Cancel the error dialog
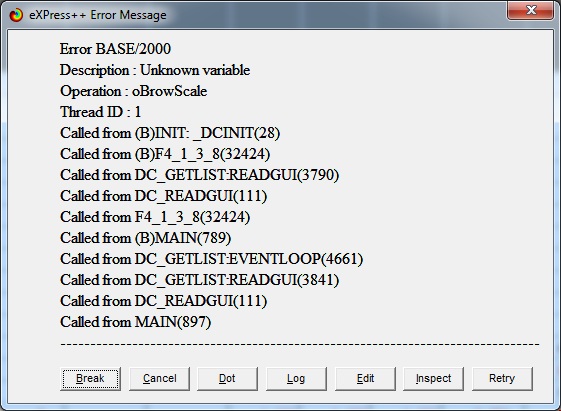 [159, 379]
